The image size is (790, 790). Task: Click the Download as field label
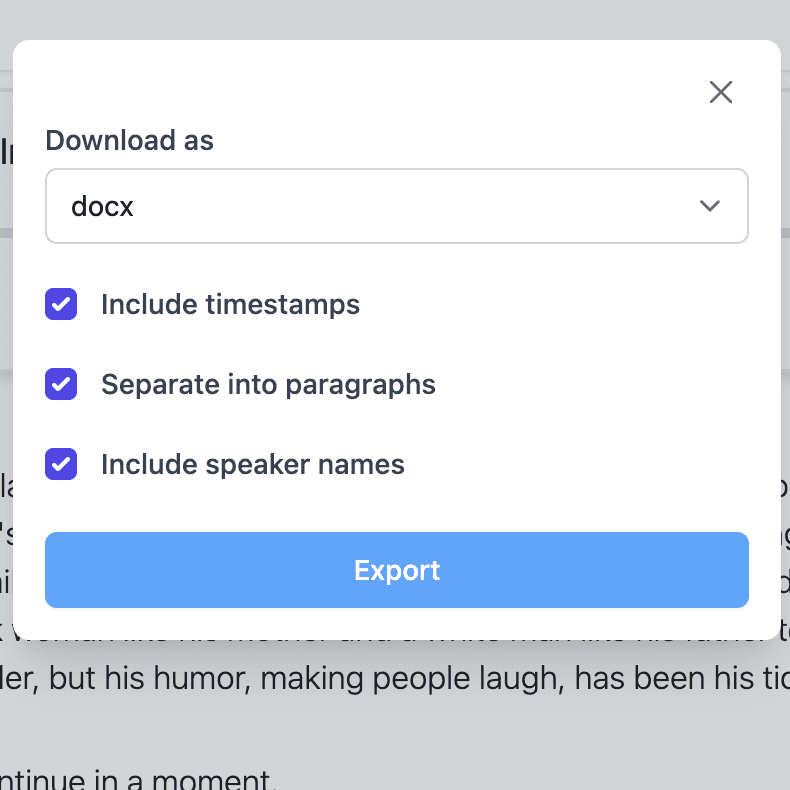pos(130,140)
